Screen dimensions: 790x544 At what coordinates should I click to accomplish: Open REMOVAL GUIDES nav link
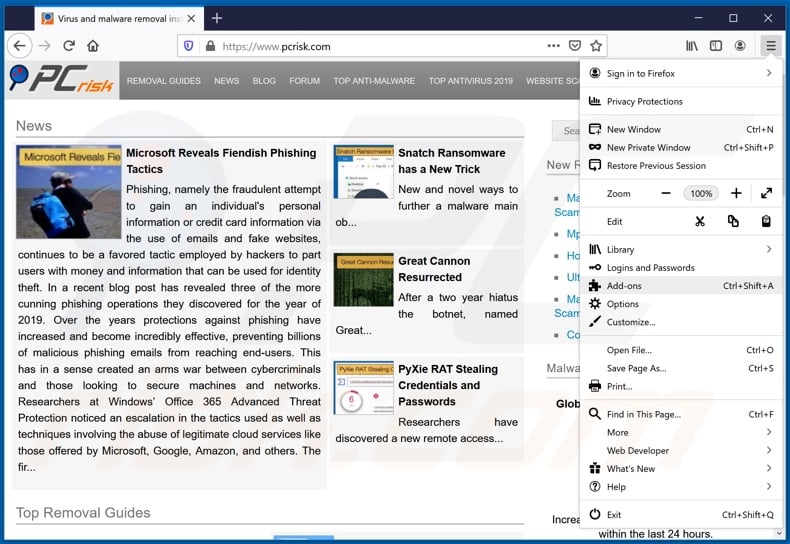pos(164,81)
